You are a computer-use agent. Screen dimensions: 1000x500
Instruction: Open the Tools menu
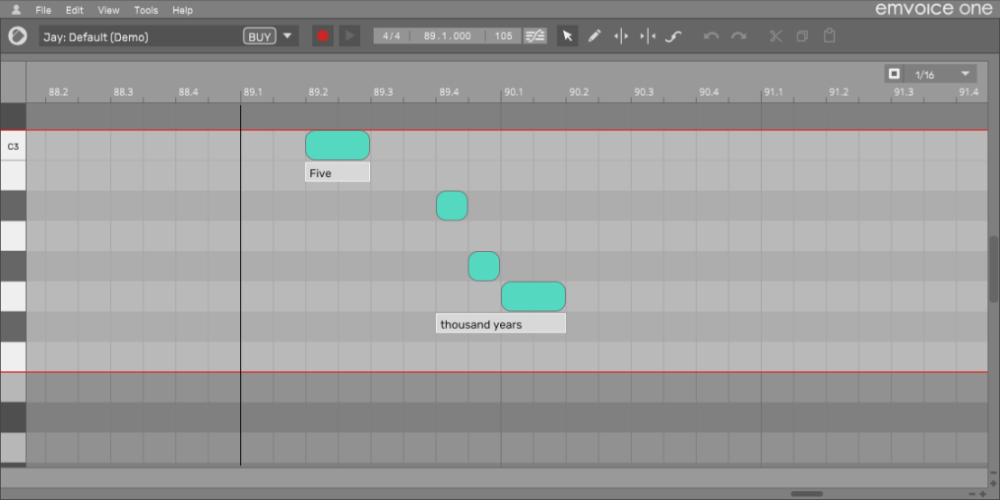coord(146,10)
